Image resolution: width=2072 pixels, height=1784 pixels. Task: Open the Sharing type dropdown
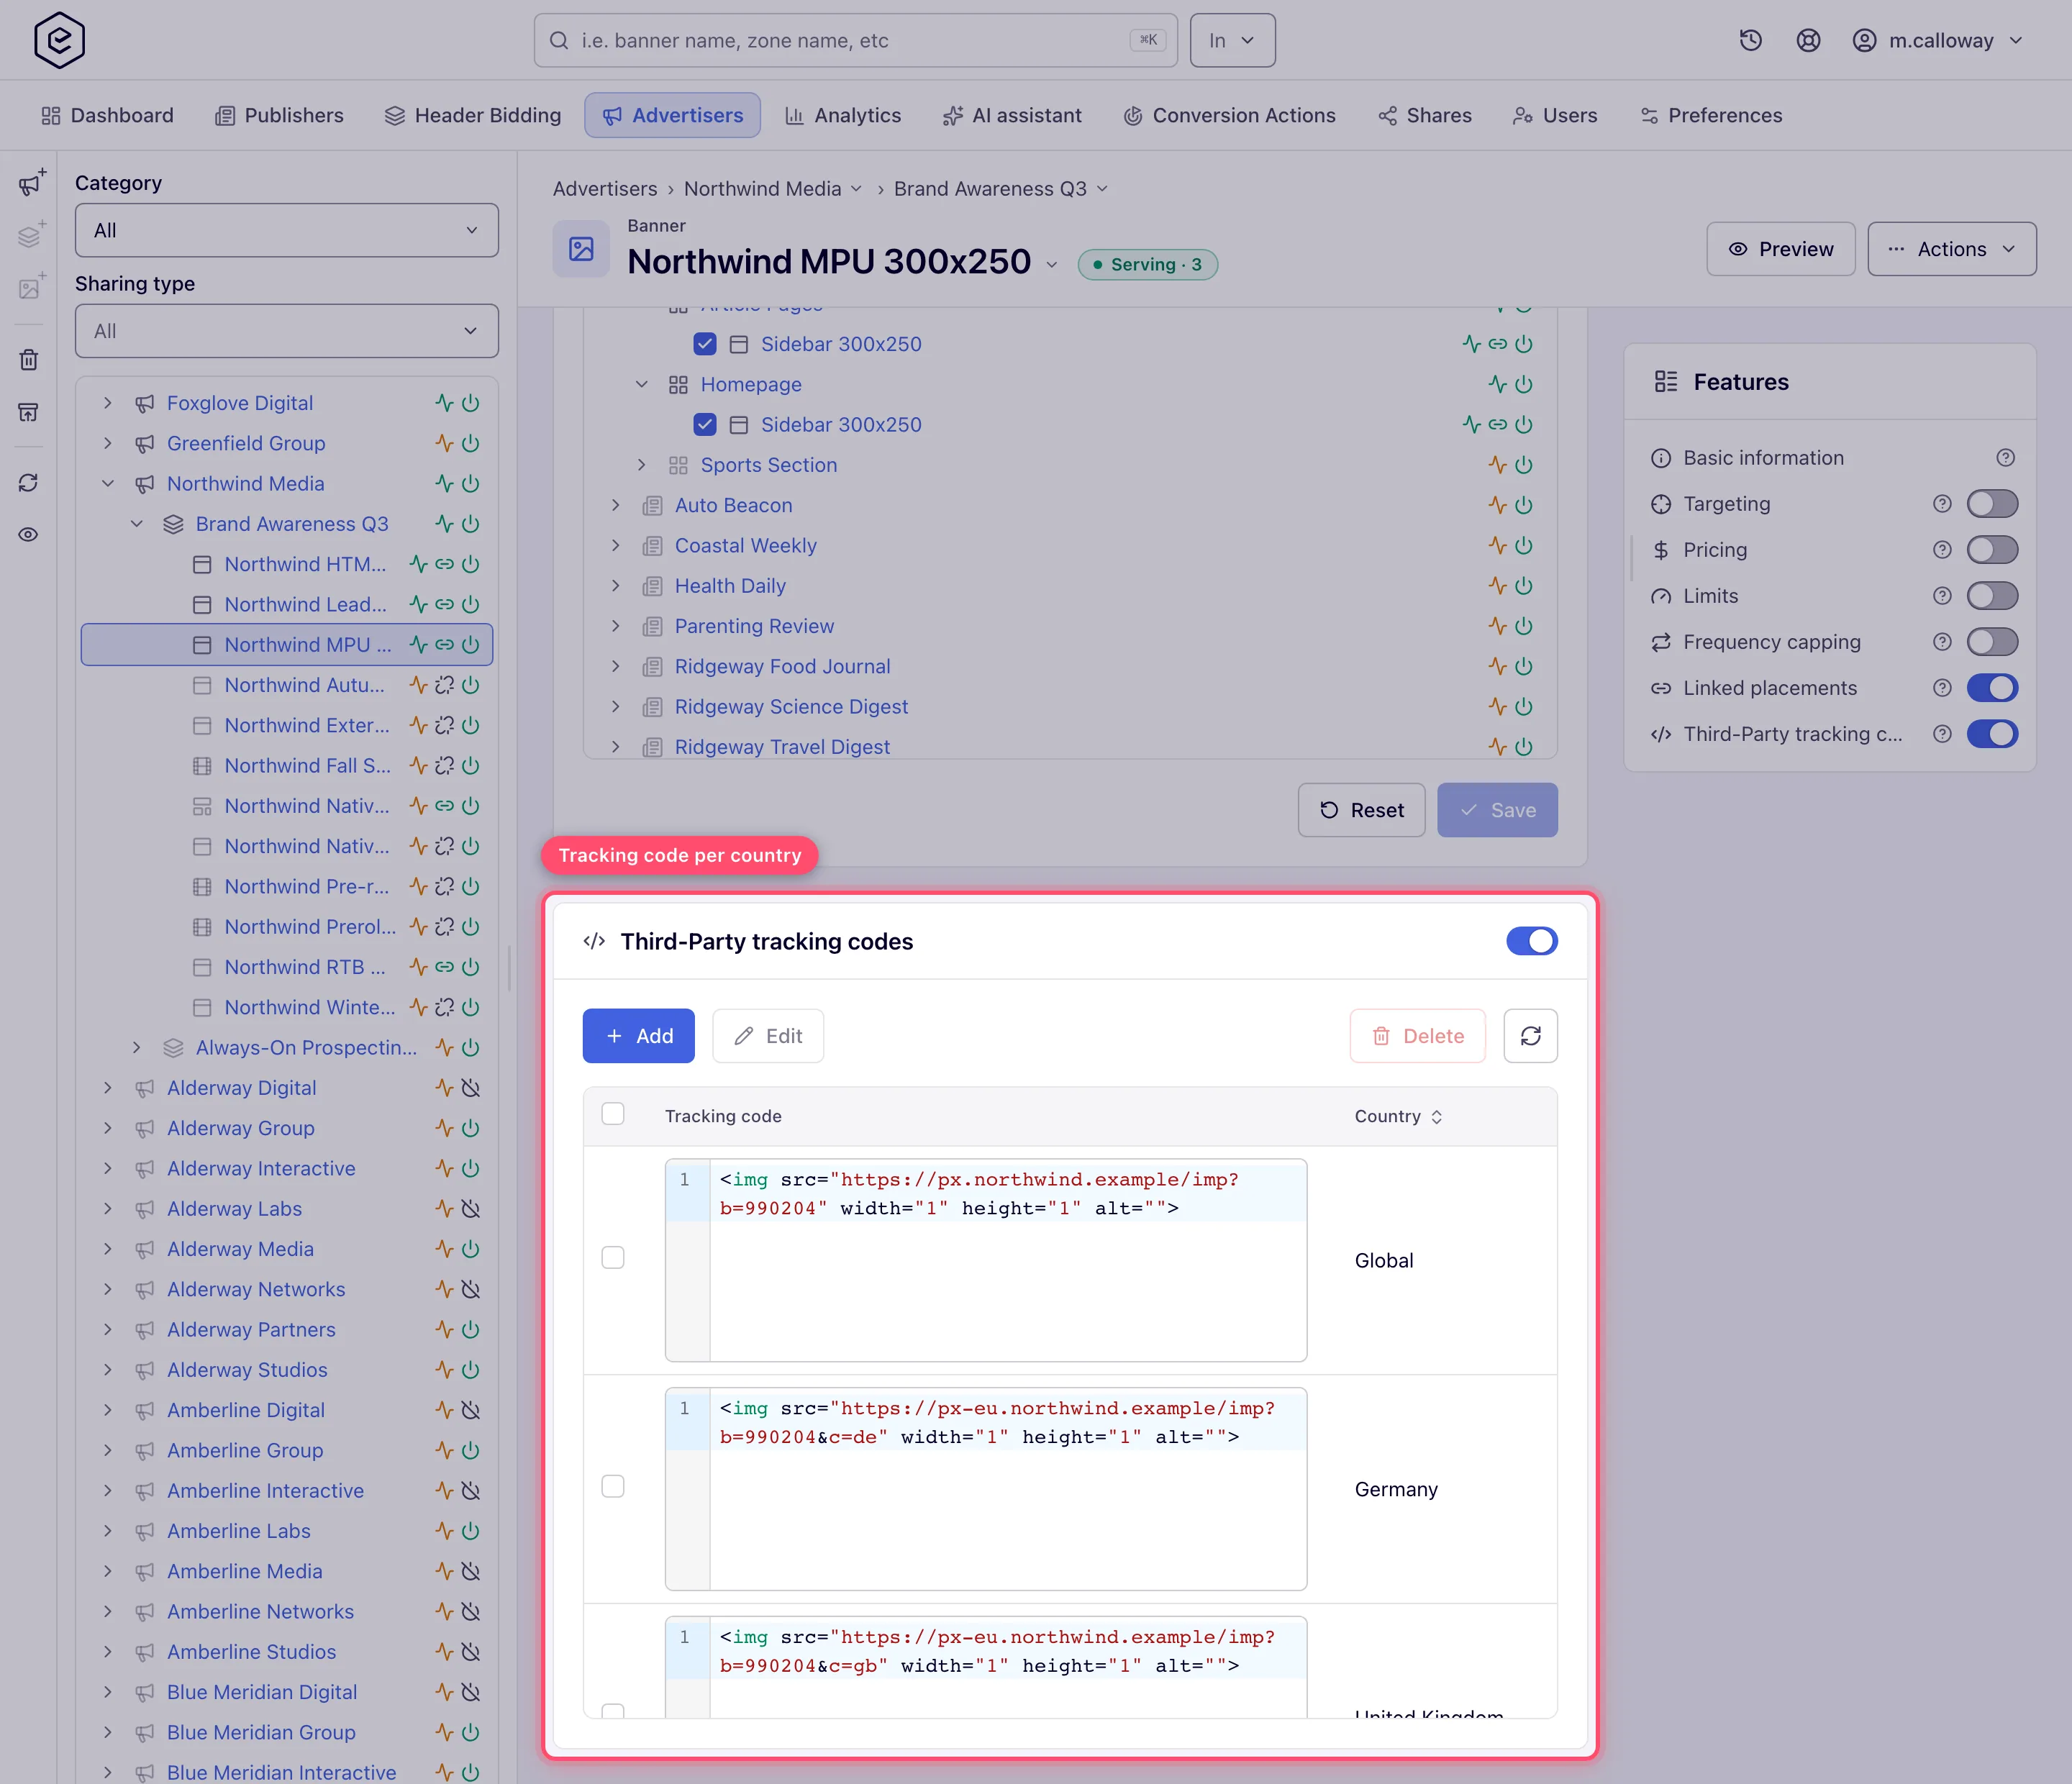(x=287, y=331)
